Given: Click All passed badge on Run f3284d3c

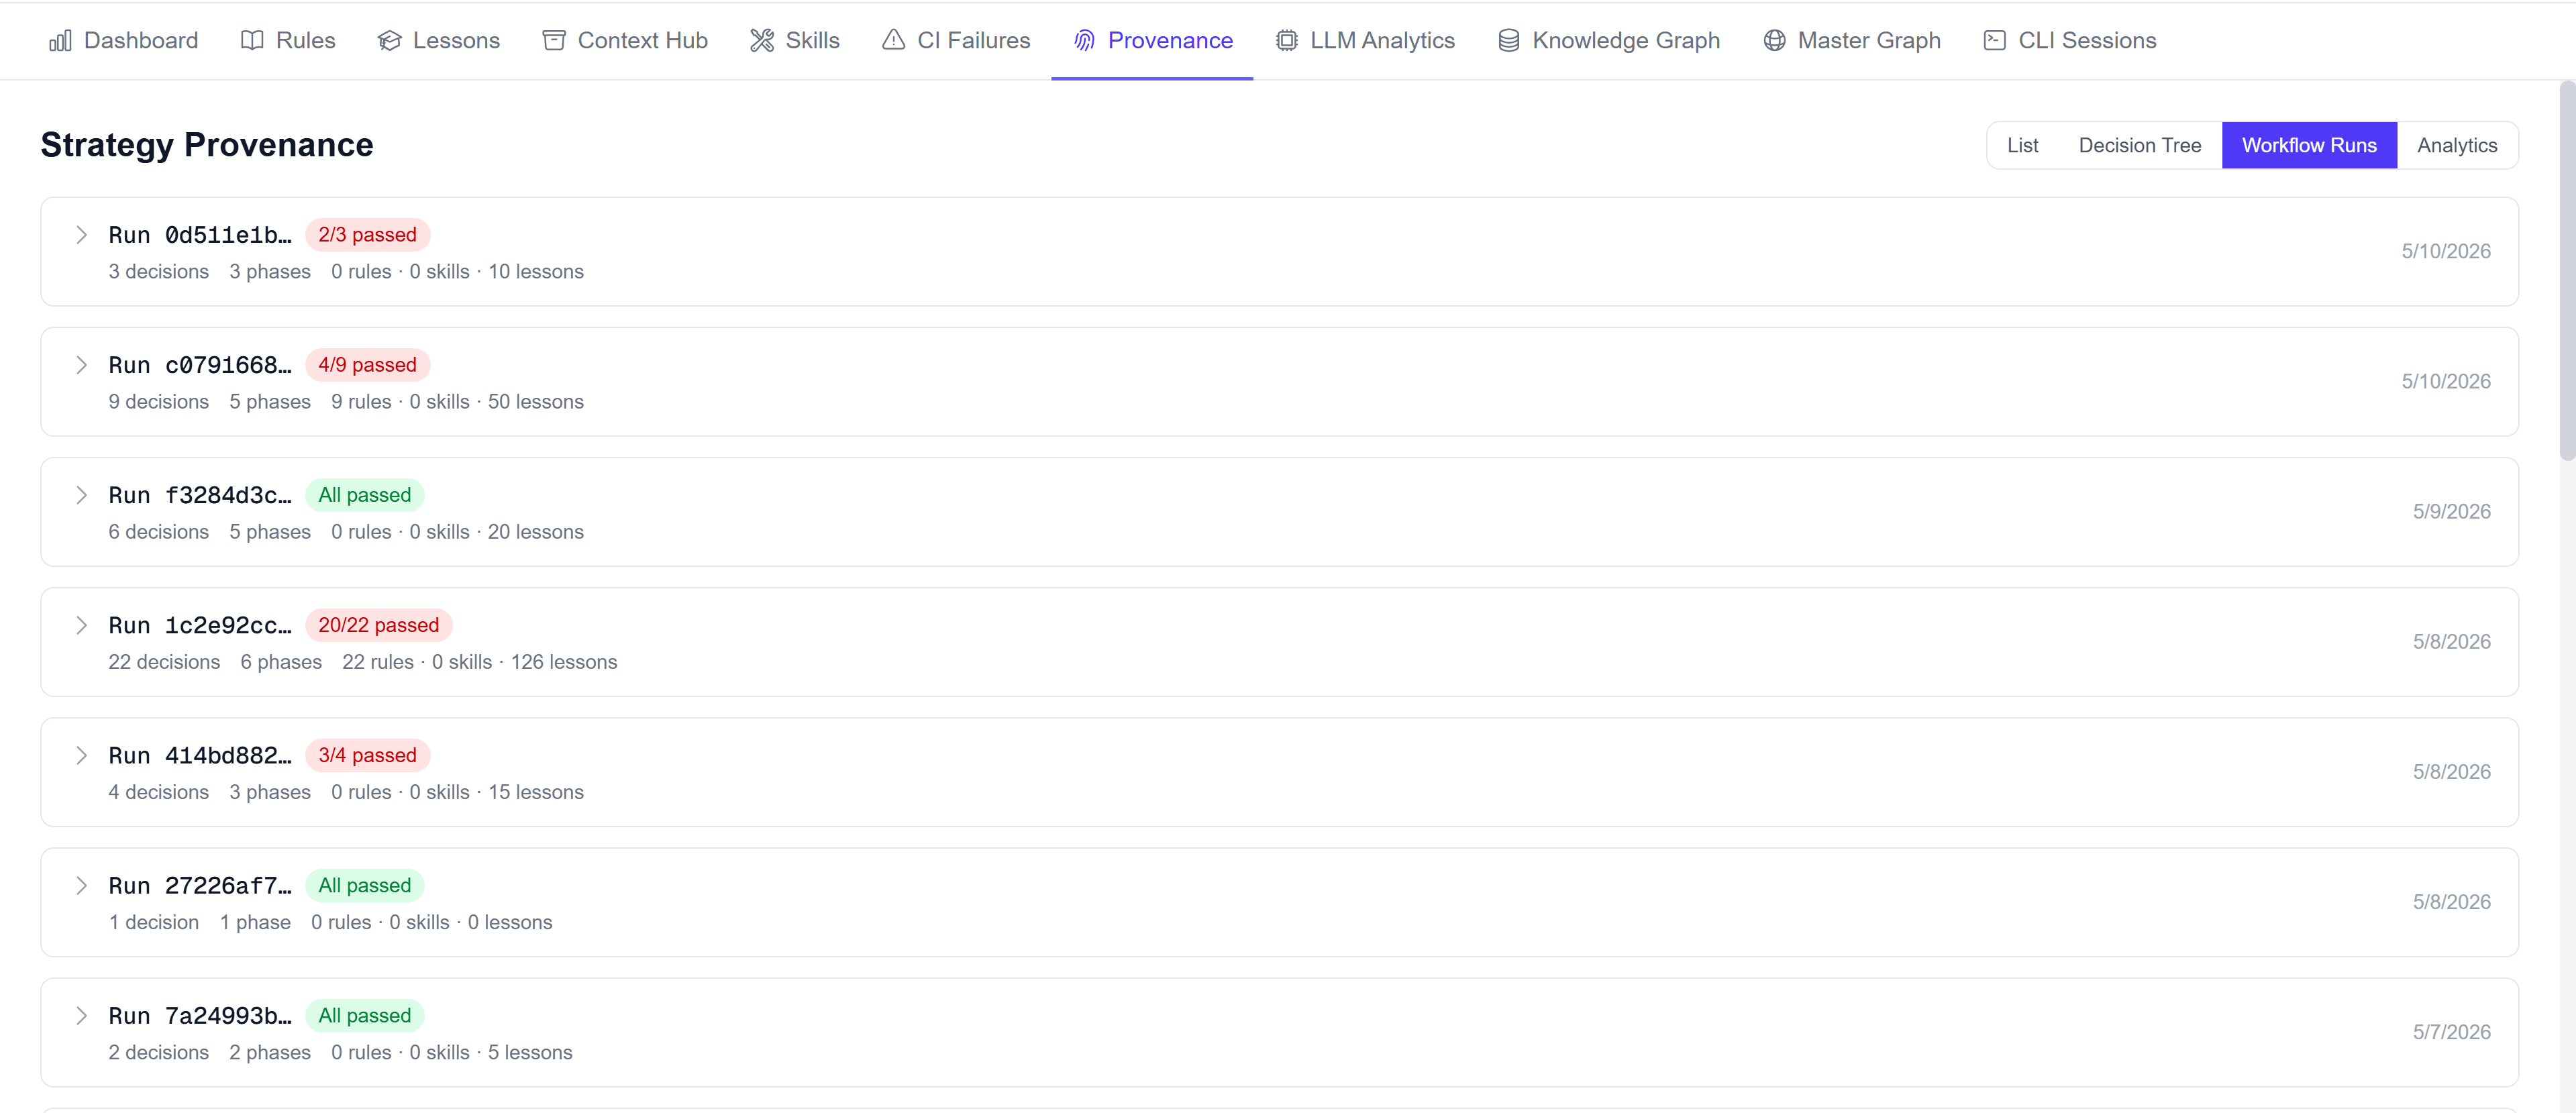Looking at the screenshot, I should tap(364, 495).
